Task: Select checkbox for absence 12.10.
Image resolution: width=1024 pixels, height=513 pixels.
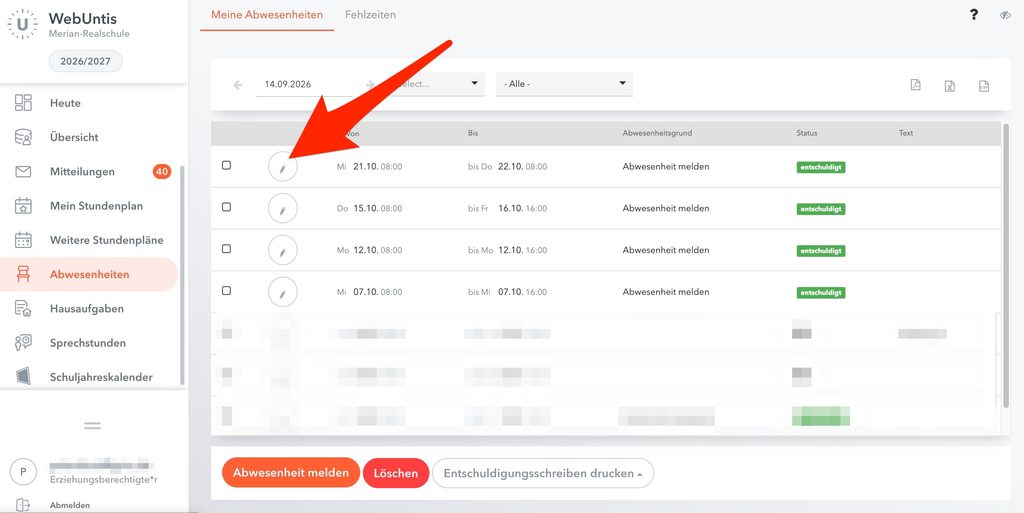Action: pos(226,249)
